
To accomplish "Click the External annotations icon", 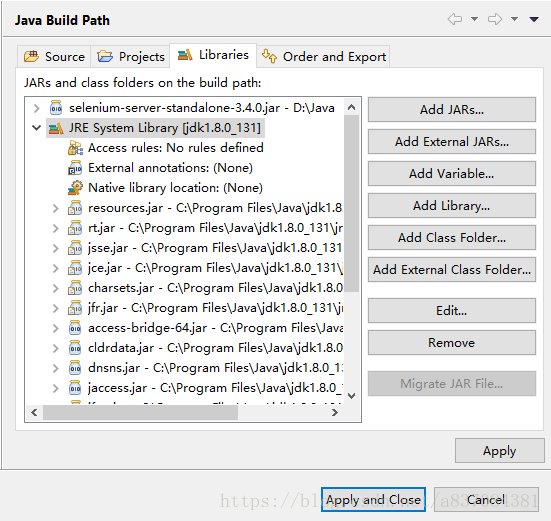I will pyautogui.click(x=75, y=168).
